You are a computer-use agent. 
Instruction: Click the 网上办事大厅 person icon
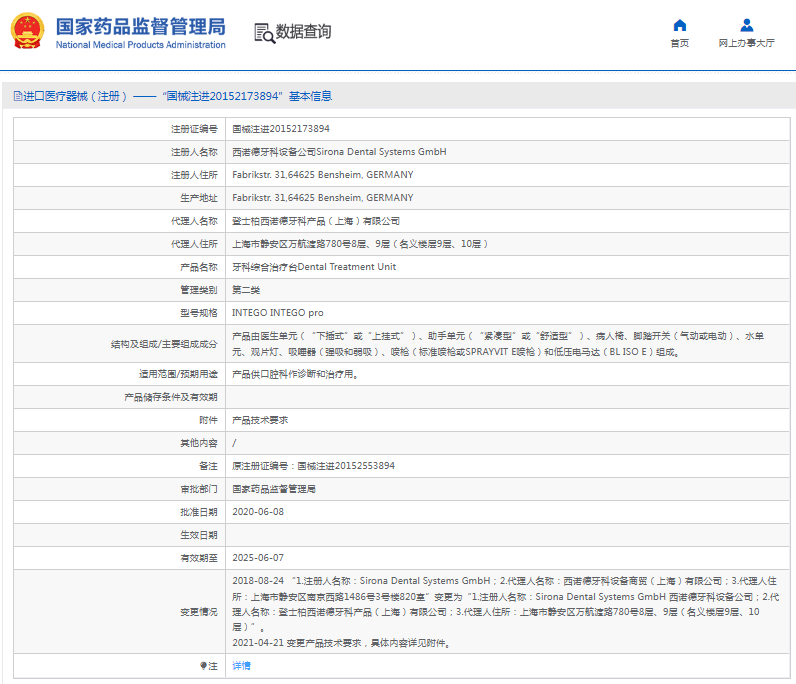(x=746, y=25)
